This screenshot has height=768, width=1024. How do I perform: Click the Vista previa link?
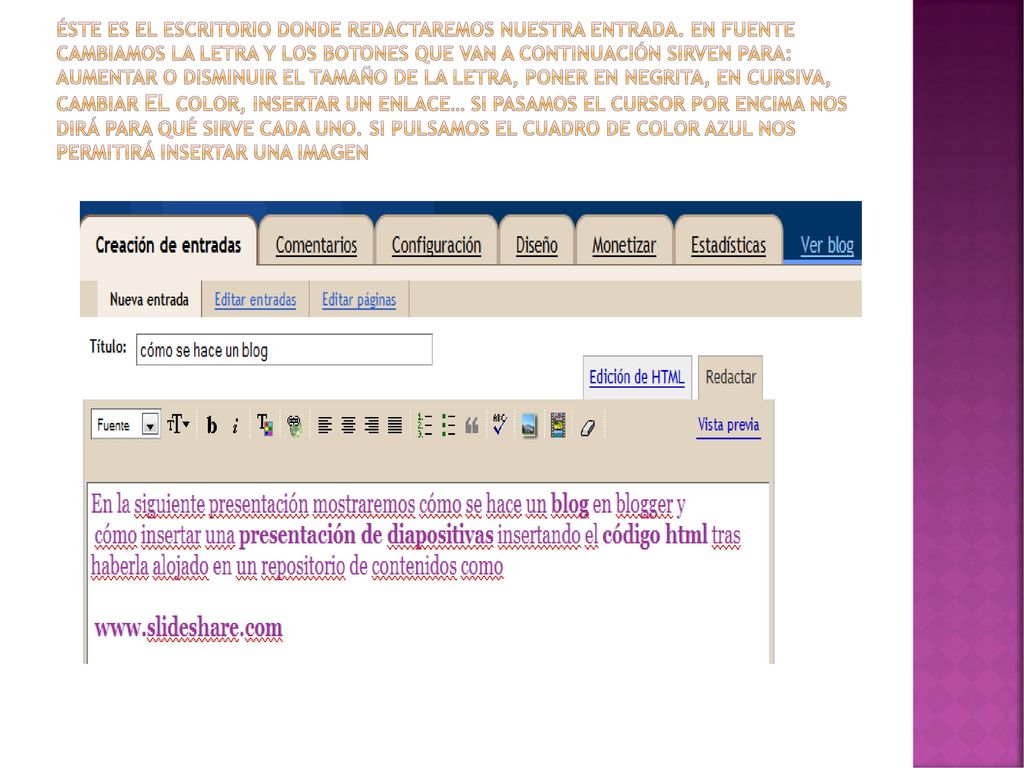coord(728,425)
